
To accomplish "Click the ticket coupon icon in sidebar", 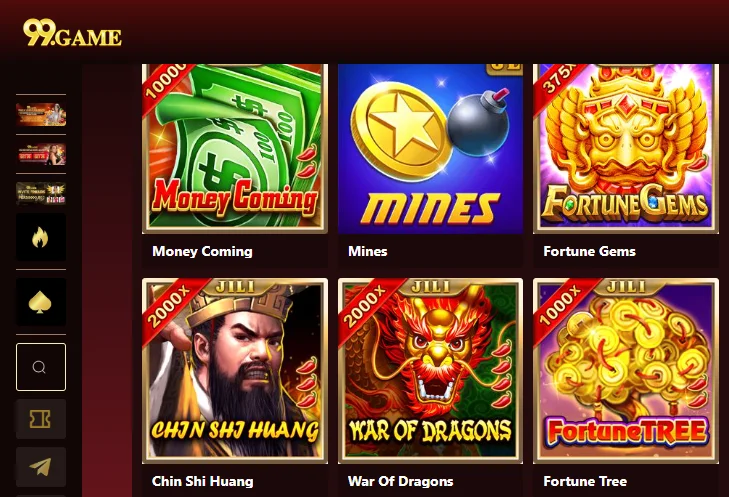I will (41, 419).
